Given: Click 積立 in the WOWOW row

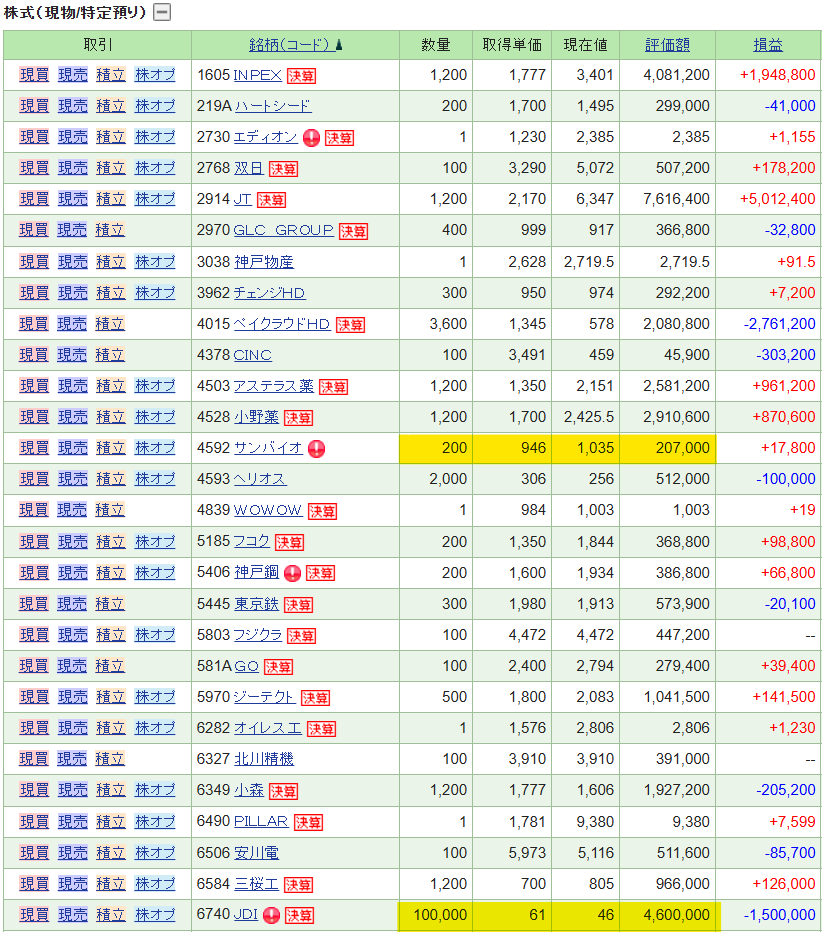Looking at the screenshot, I should click(110, 510).
